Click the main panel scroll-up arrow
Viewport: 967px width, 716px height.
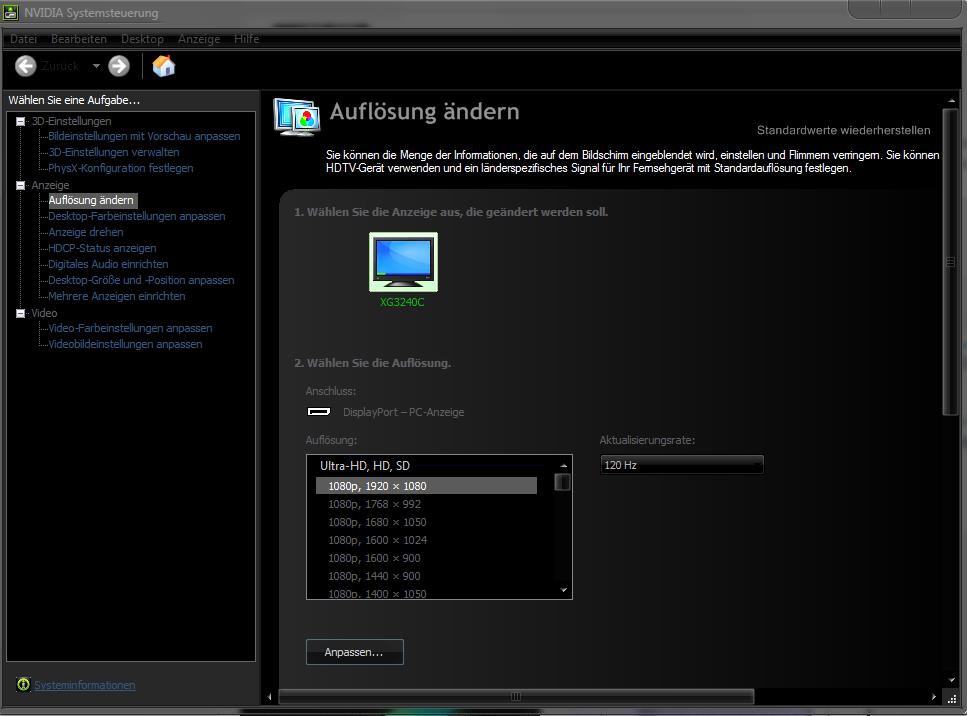point(951,100)
